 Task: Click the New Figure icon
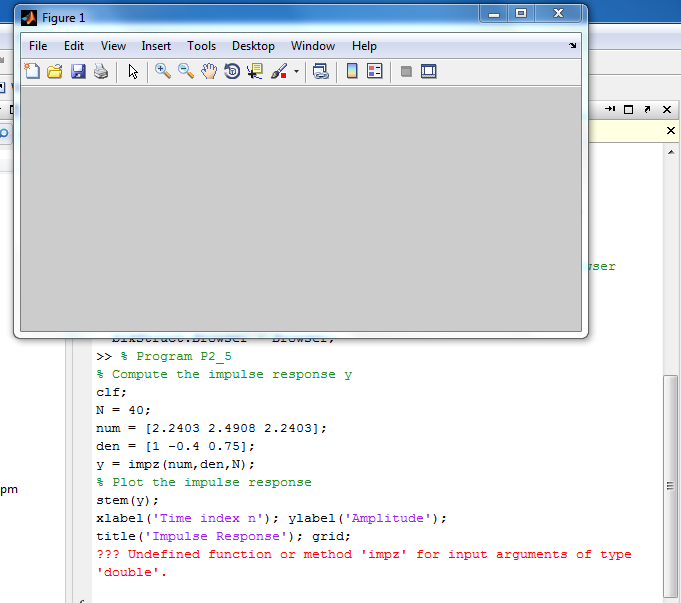pos(32,72)
